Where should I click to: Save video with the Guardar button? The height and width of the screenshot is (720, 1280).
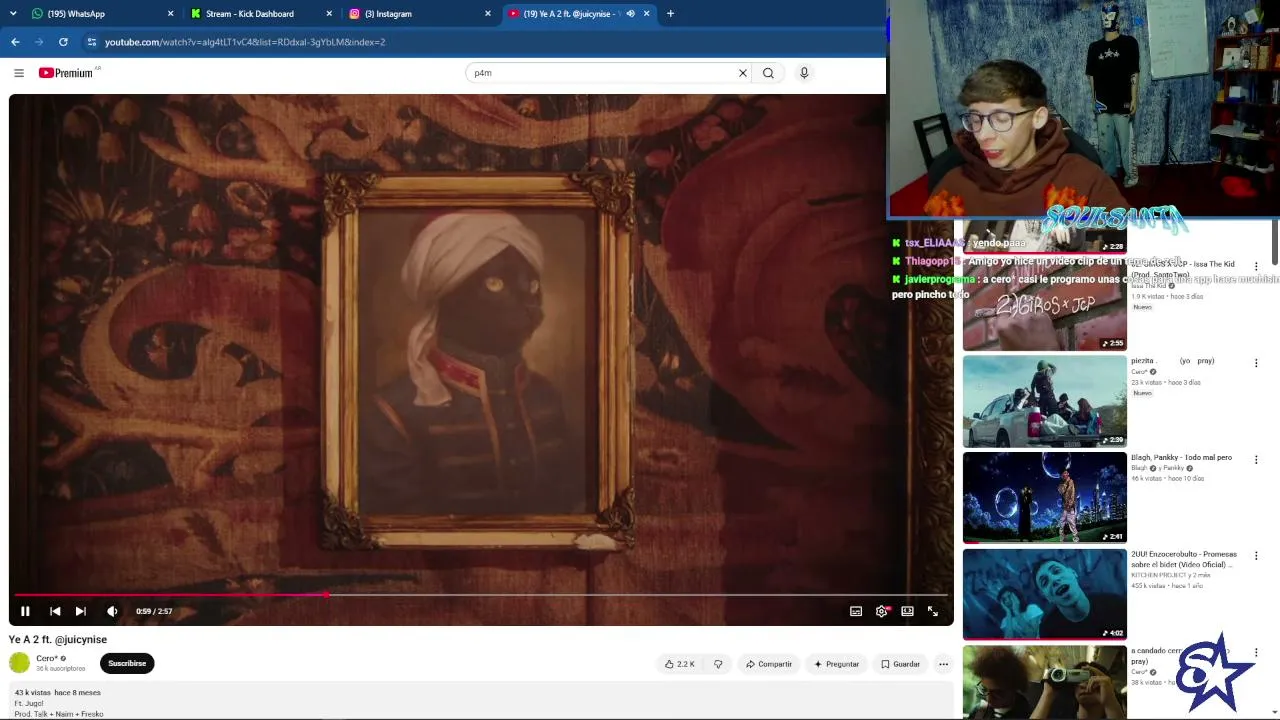coord(900,664)
